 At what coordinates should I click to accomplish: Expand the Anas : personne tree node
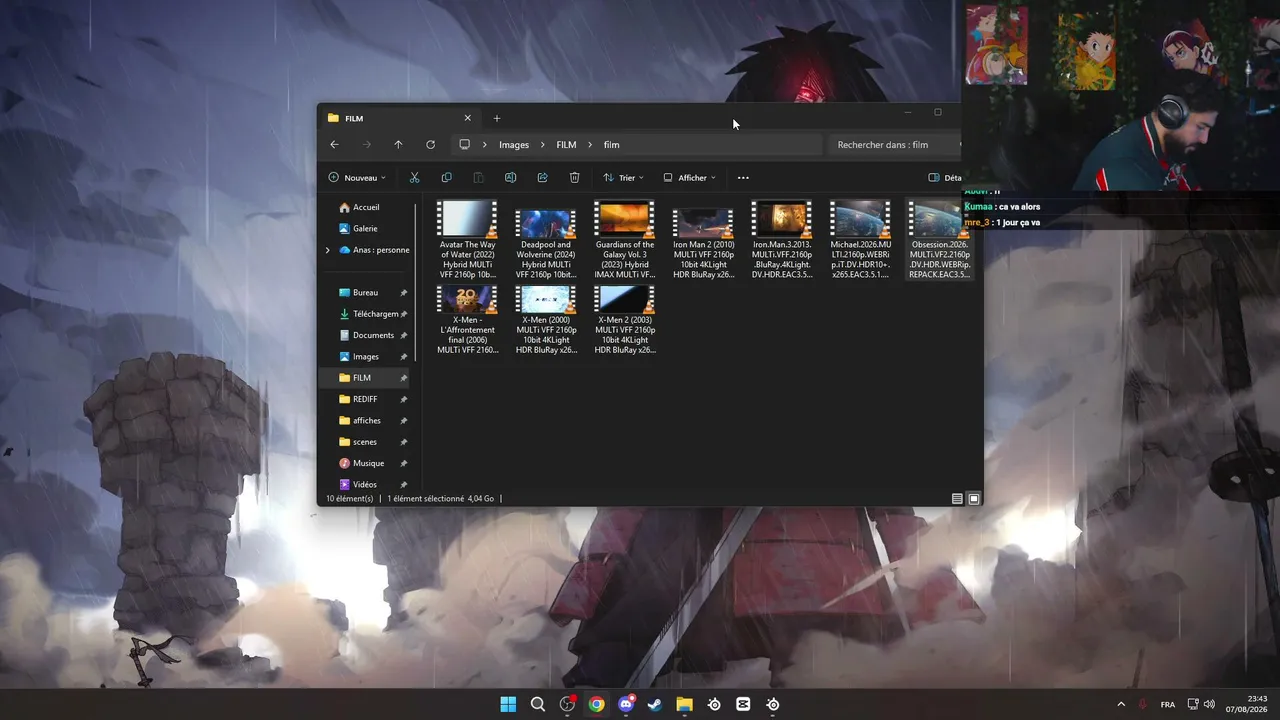pos(327,250)
